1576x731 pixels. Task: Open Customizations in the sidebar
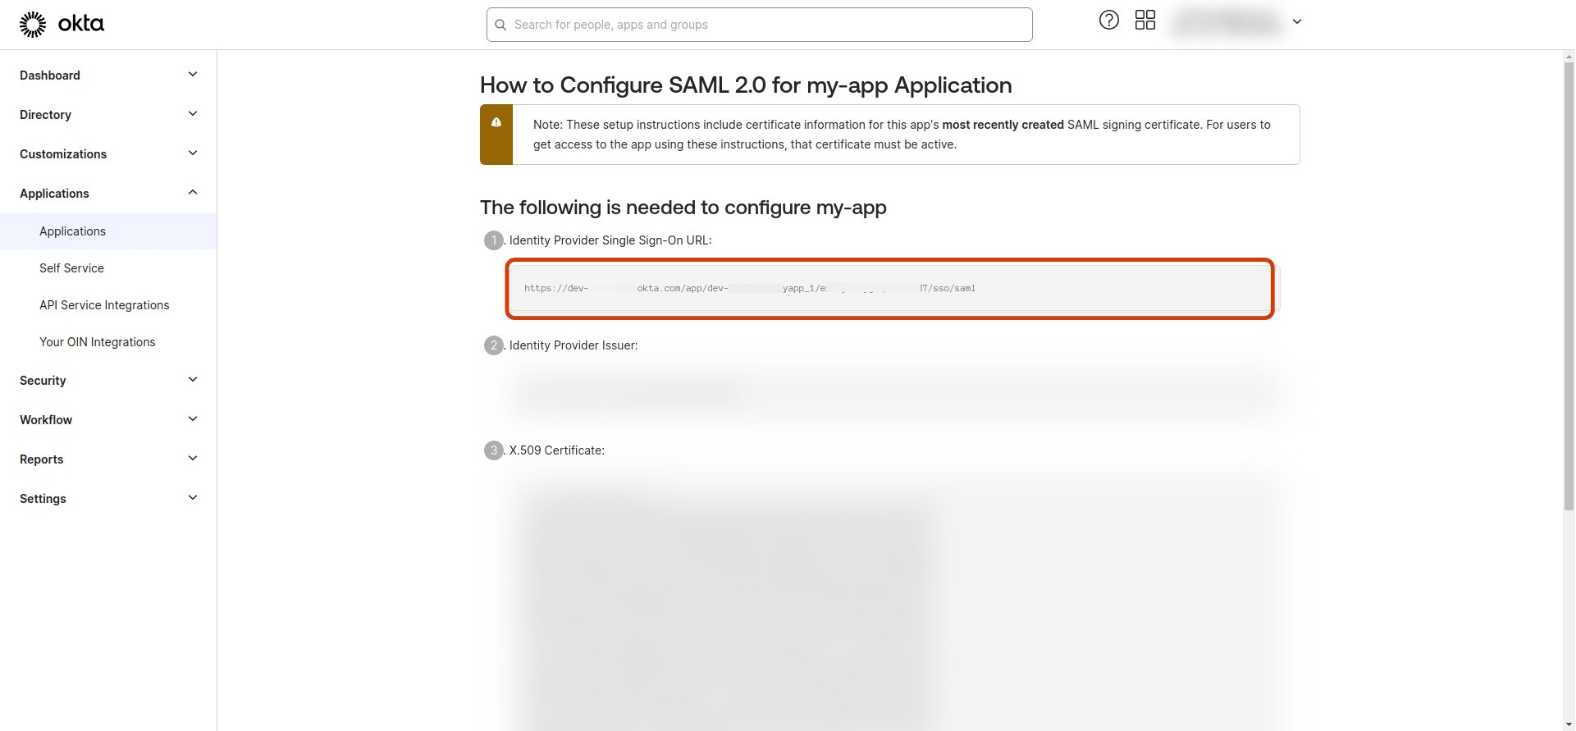63,154
